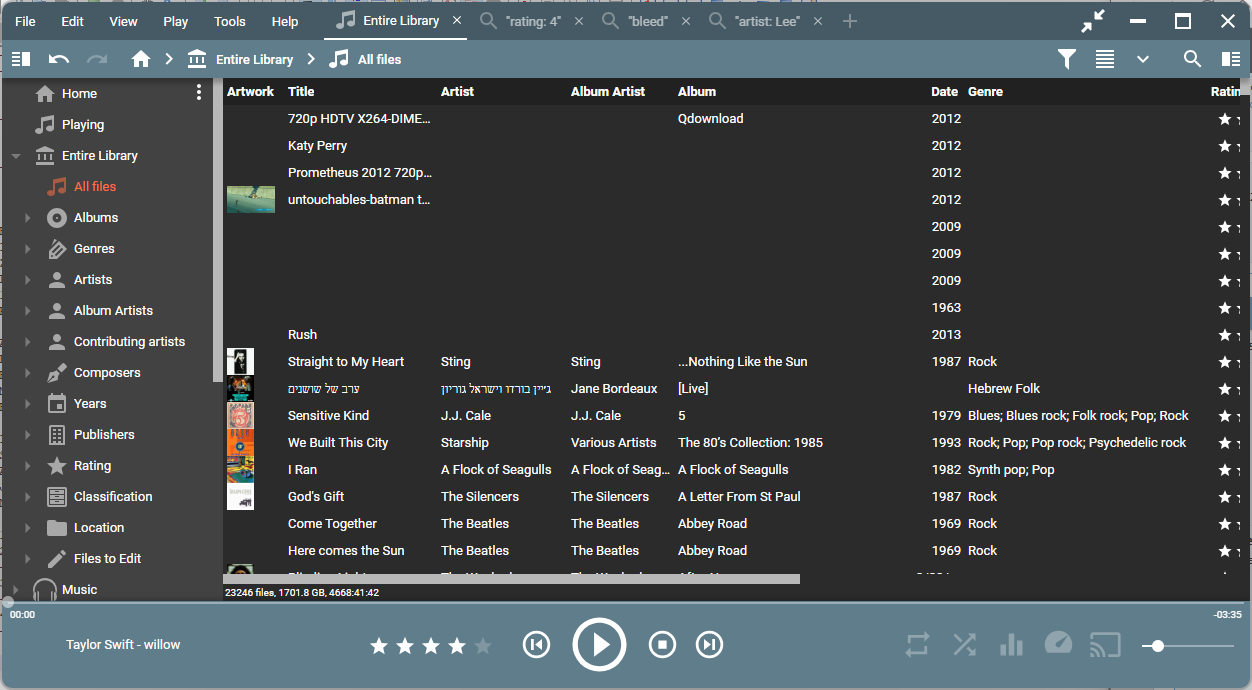
Task: Toggle repeat playback mode
Action: (917, 645)
